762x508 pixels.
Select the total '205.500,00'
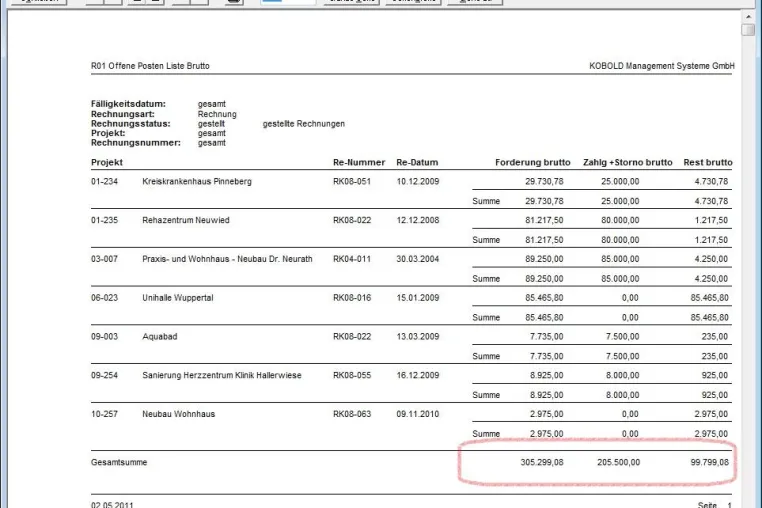(618, 462)
